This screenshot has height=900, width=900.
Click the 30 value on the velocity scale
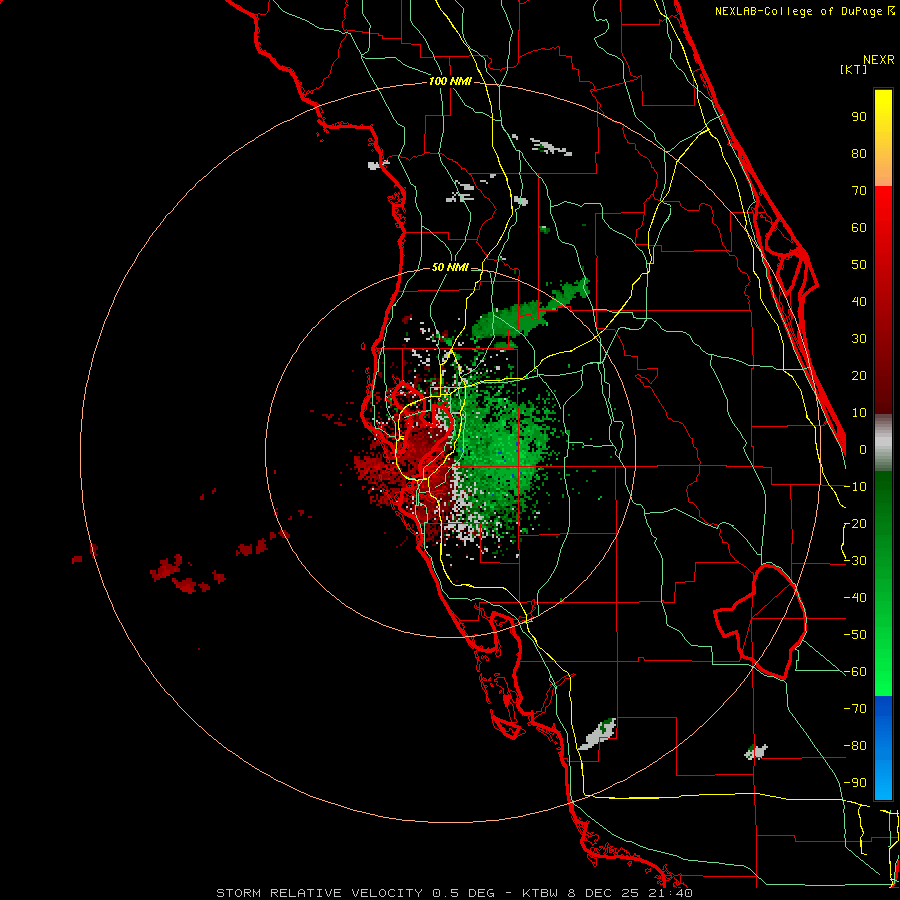tap(859, 339)
